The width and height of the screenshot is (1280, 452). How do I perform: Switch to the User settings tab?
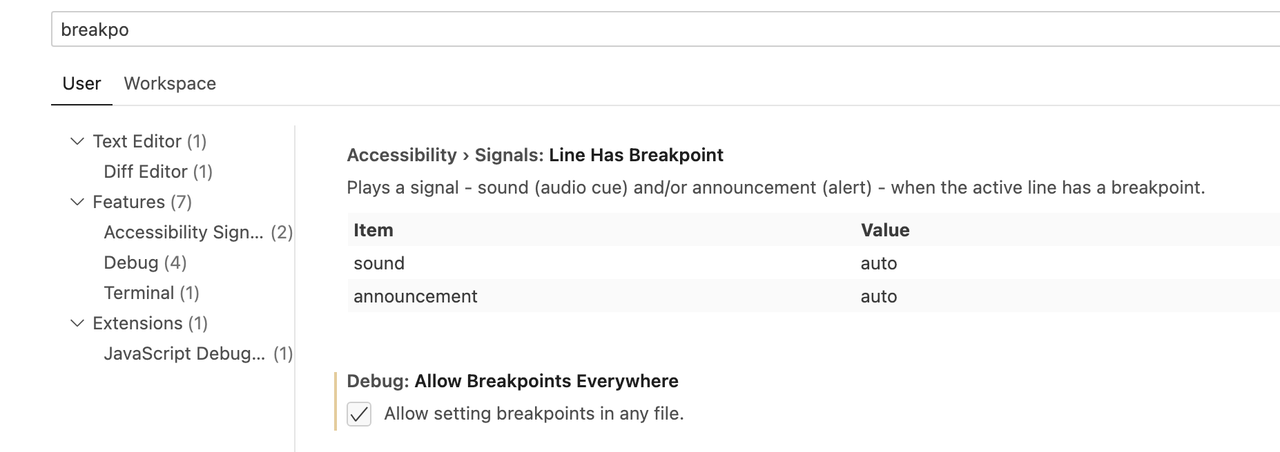[81, 84]
